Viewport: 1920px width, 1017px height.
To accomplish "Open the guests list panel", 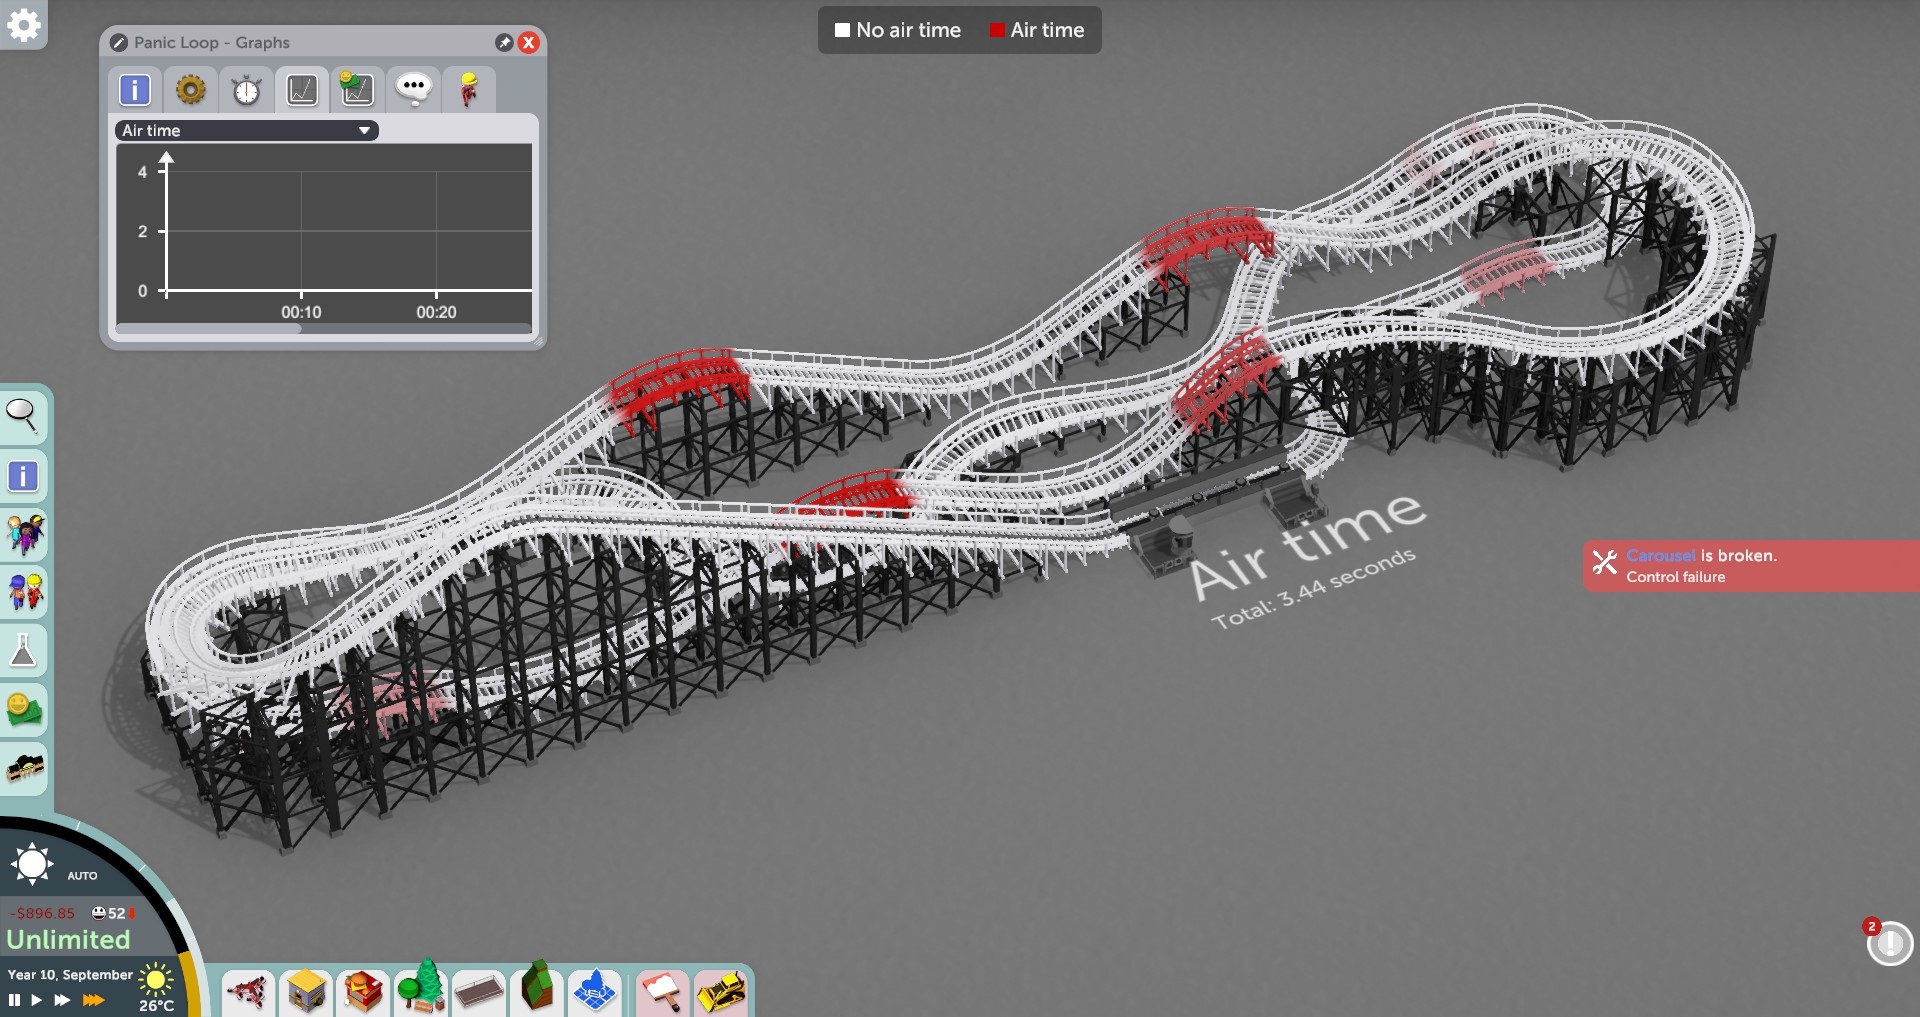I will click(25, 534).
